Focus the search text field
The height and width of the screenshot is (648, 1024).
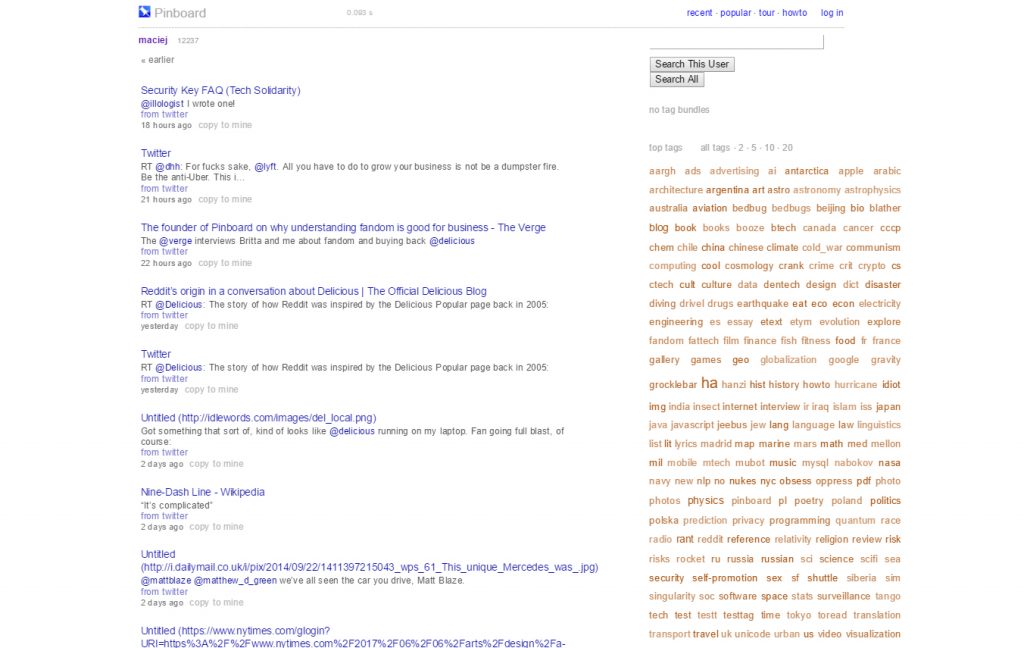tap(736, 42)
